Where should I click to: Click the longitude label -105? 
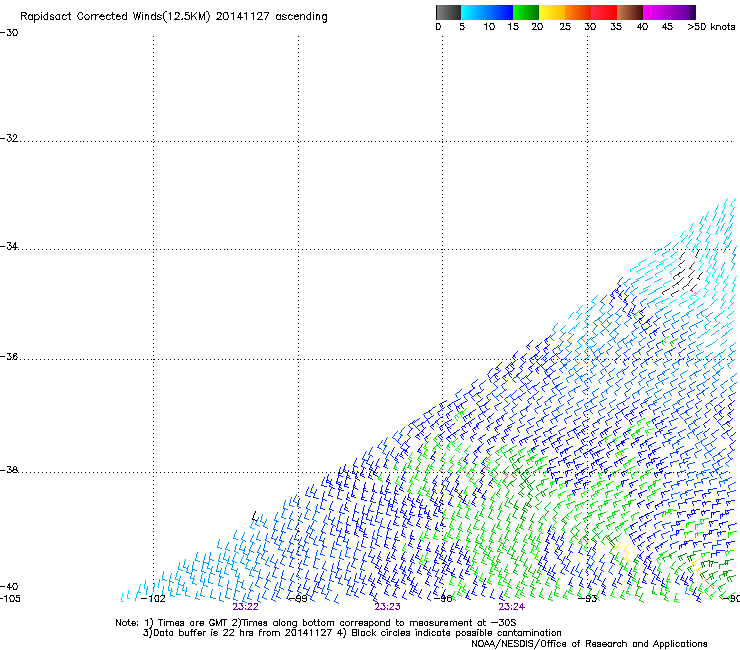[10, 599]
